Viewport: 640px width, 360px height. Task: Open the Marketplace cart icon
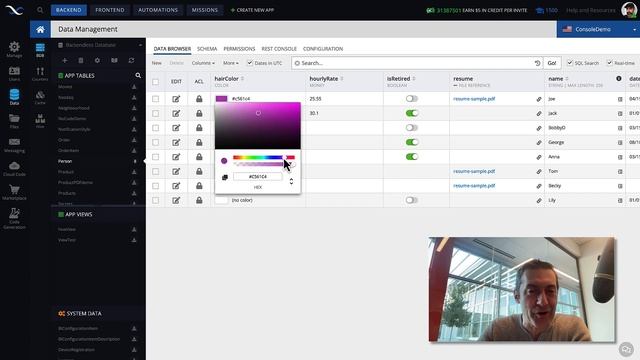(14, 192)
